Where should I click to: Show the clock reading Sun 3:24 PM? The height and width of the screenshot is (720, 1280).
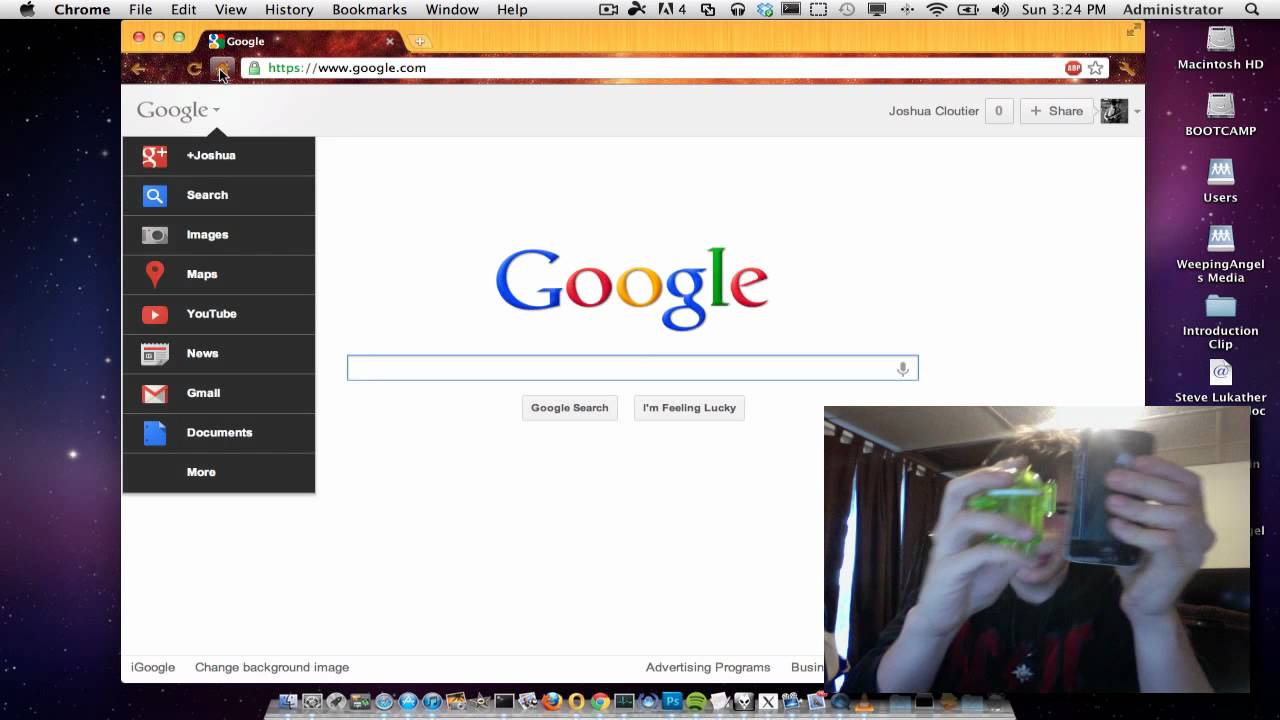pos(1066,9)
